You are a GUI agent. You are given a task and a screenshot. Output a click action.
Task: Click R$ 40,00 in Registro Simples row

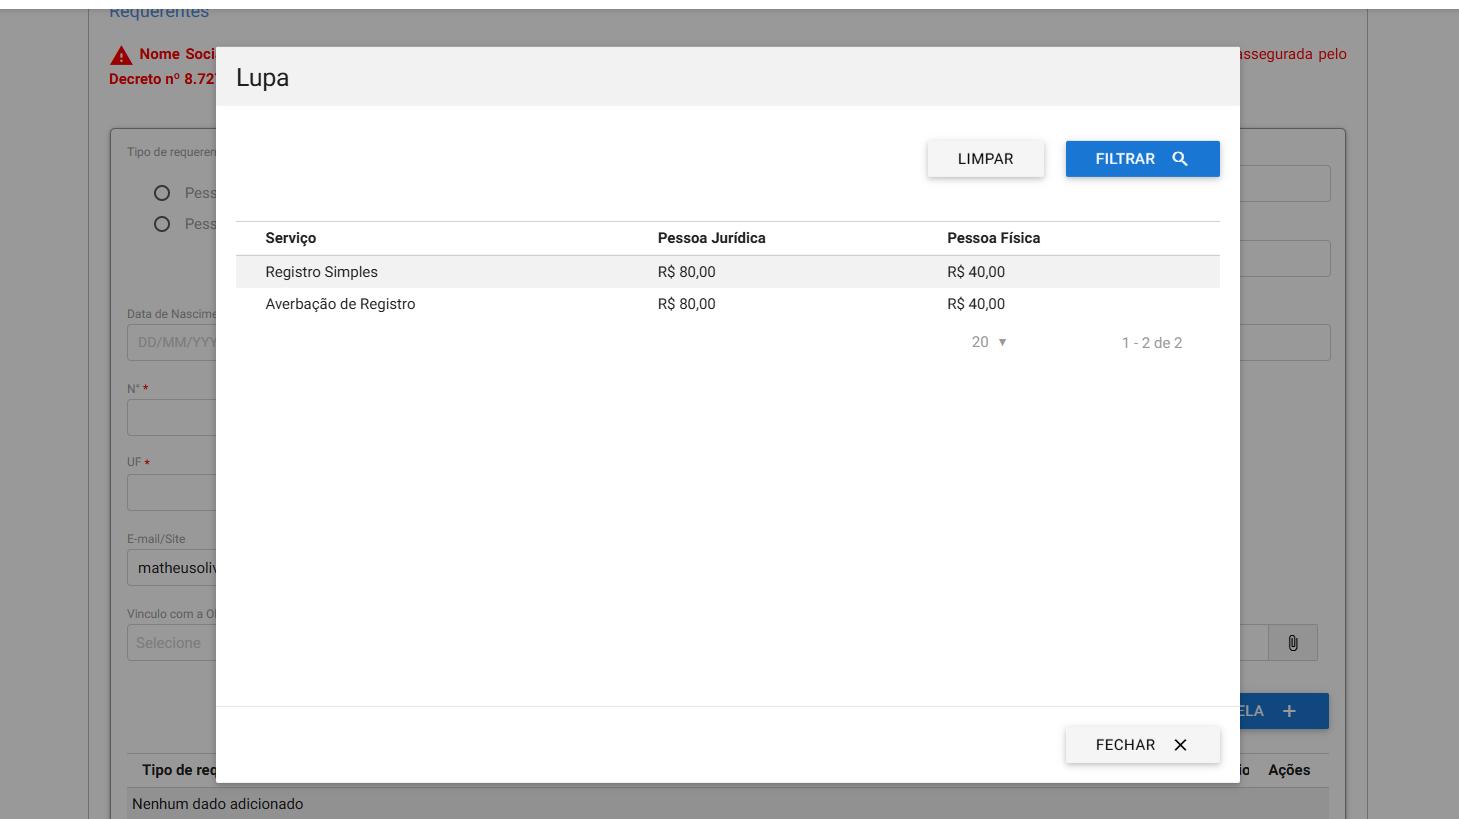pyautogui.click(x=976, y=272)
